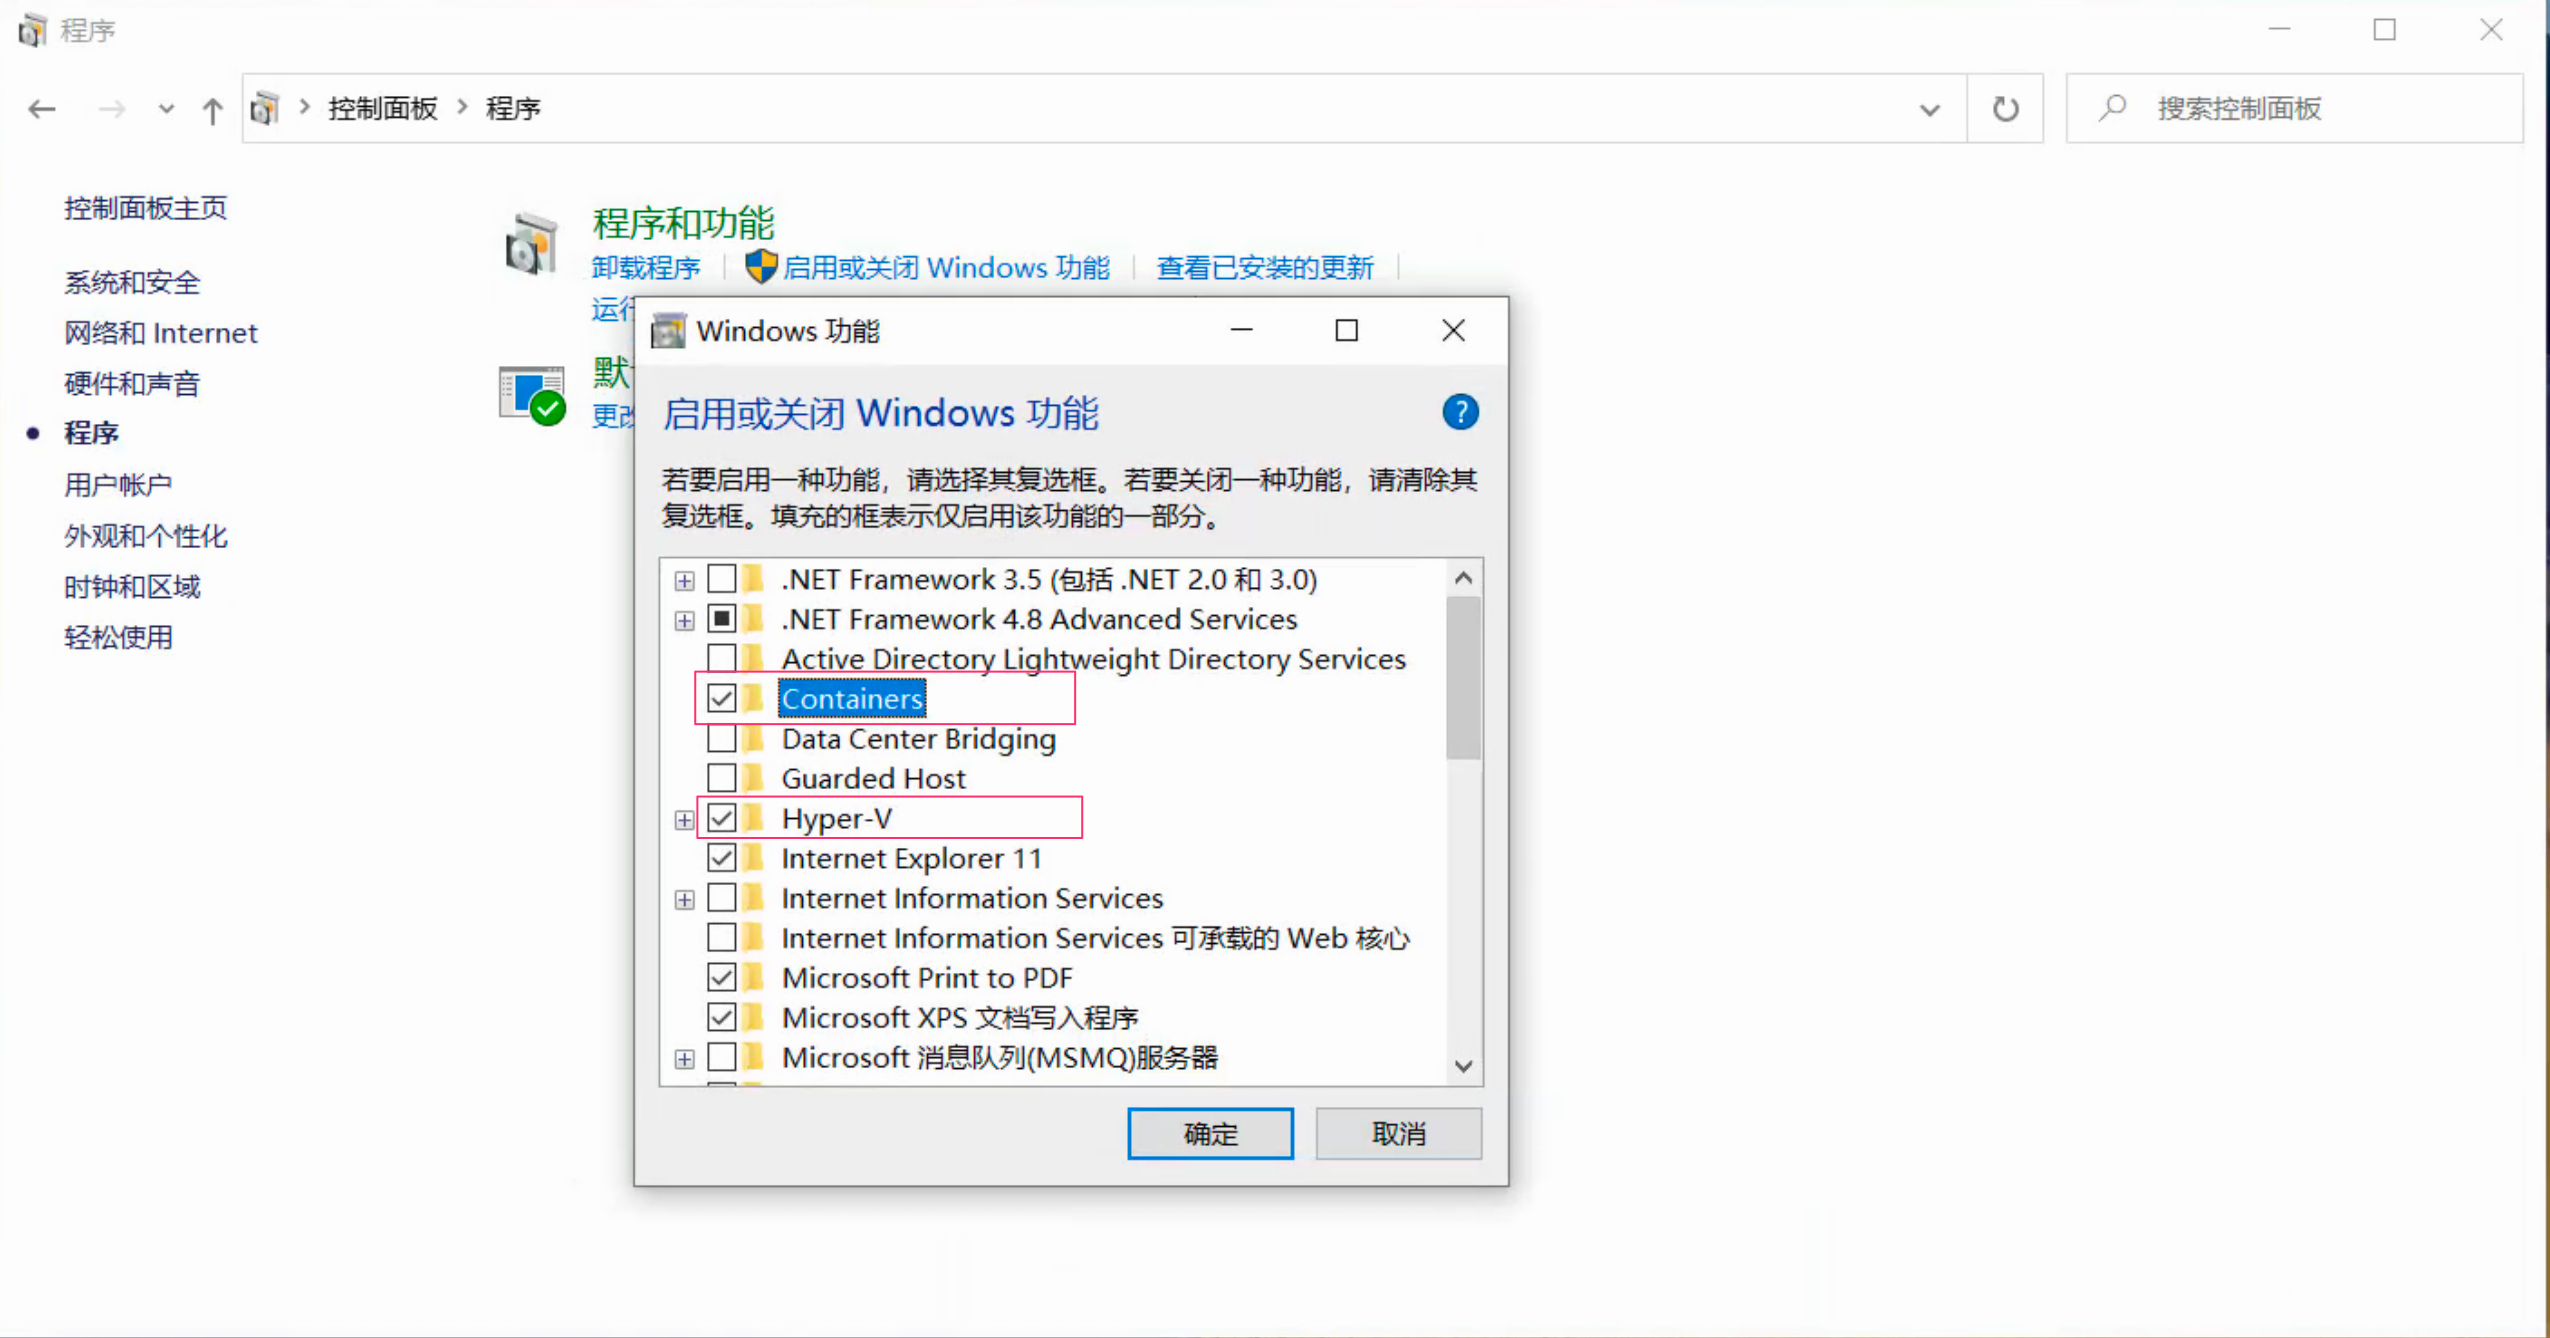This screenshot has height=1338, width=2550.
Task: Check Internet Information Services checkbox
Action: click(x=722, y=898)
